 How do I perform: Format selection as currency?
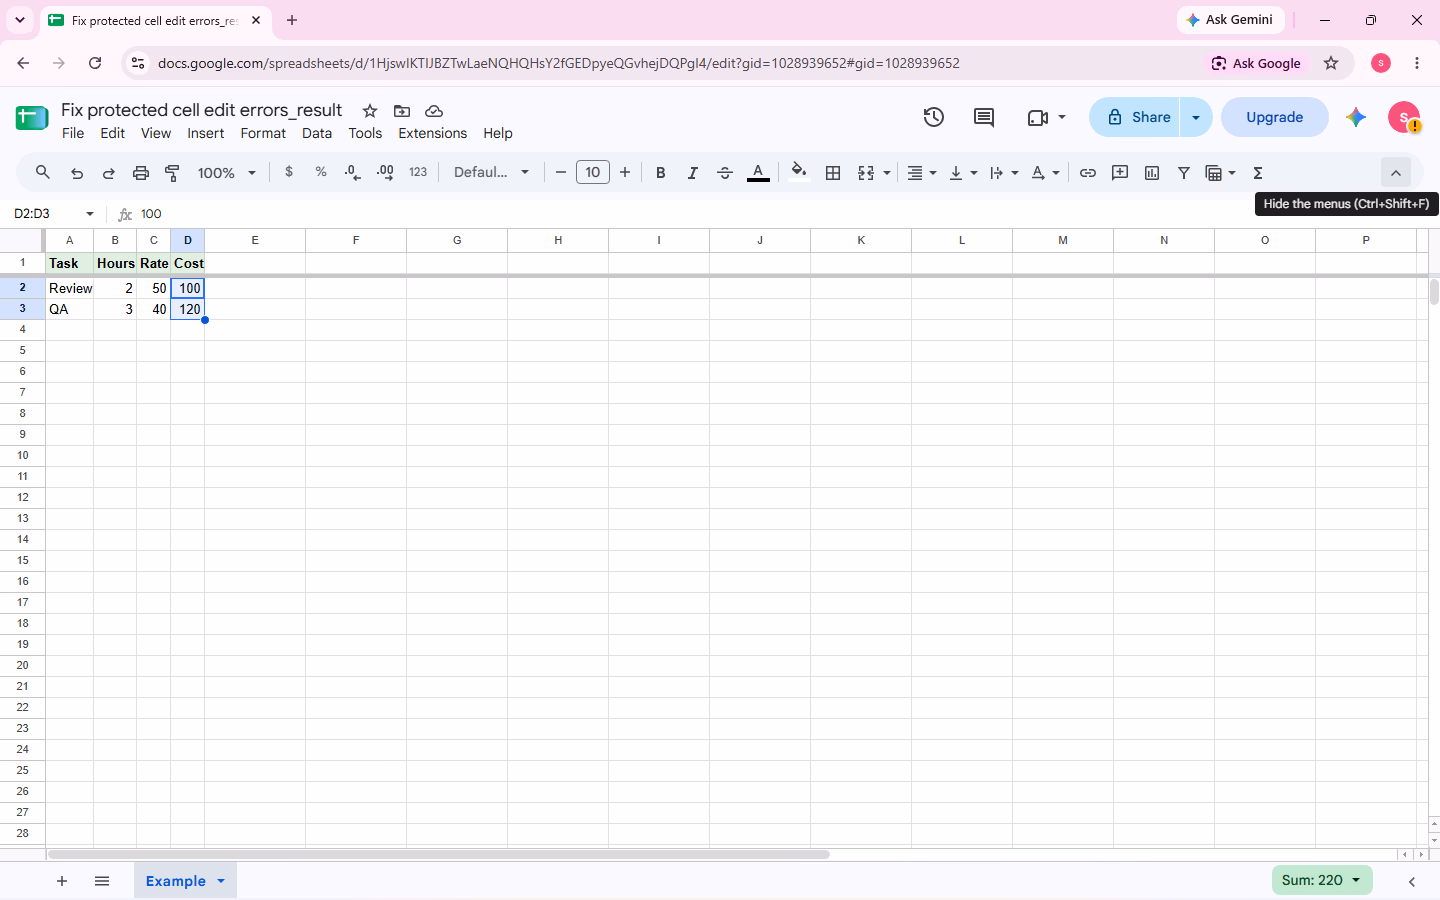[x=289, y=172]
